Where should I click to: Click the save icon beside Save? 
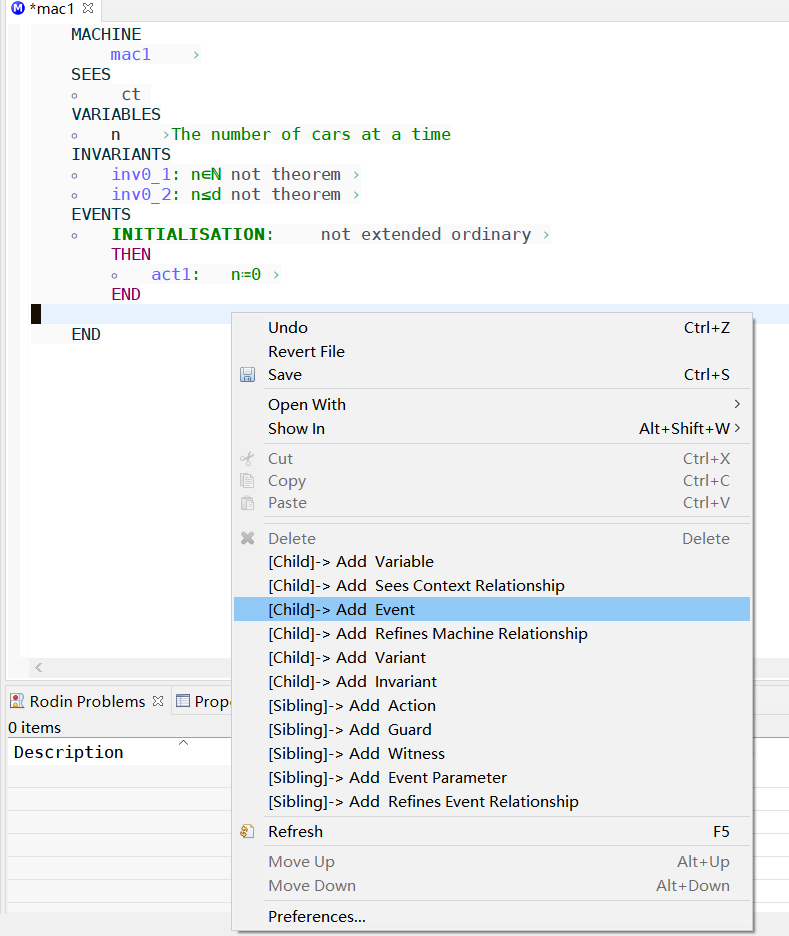click(x=247, y=375)
